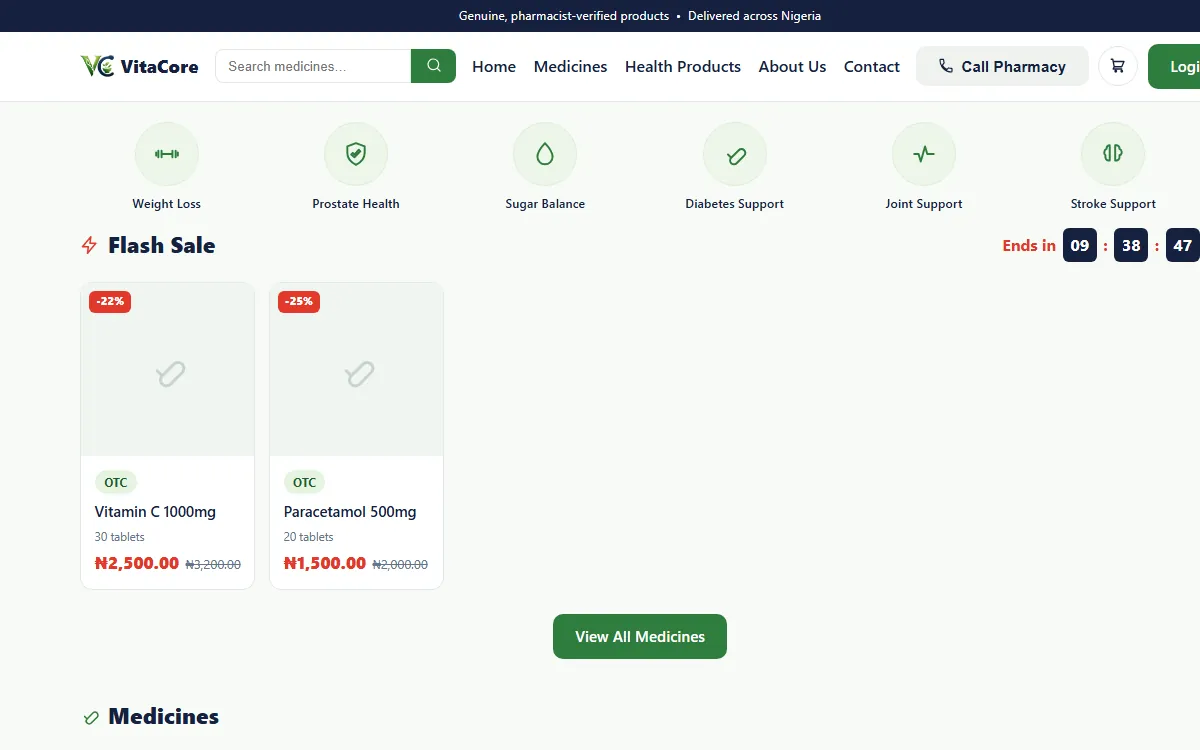1200x750 pixels.
Task: Click the Flash Sale lightning bolt icon
Action: pyautogui.click(x=89, y=246)
